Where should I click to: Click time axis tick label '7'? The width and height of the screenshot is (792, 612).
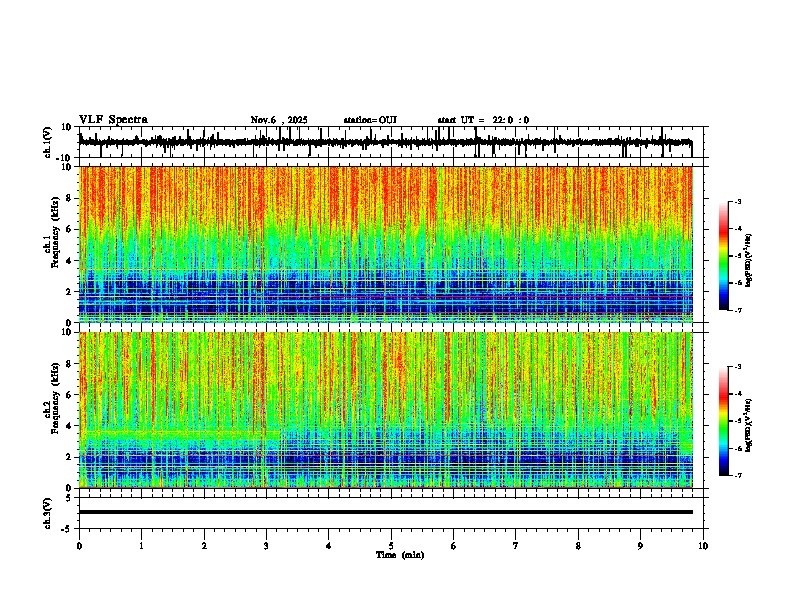pyautogui.click(x=516, y=546)
